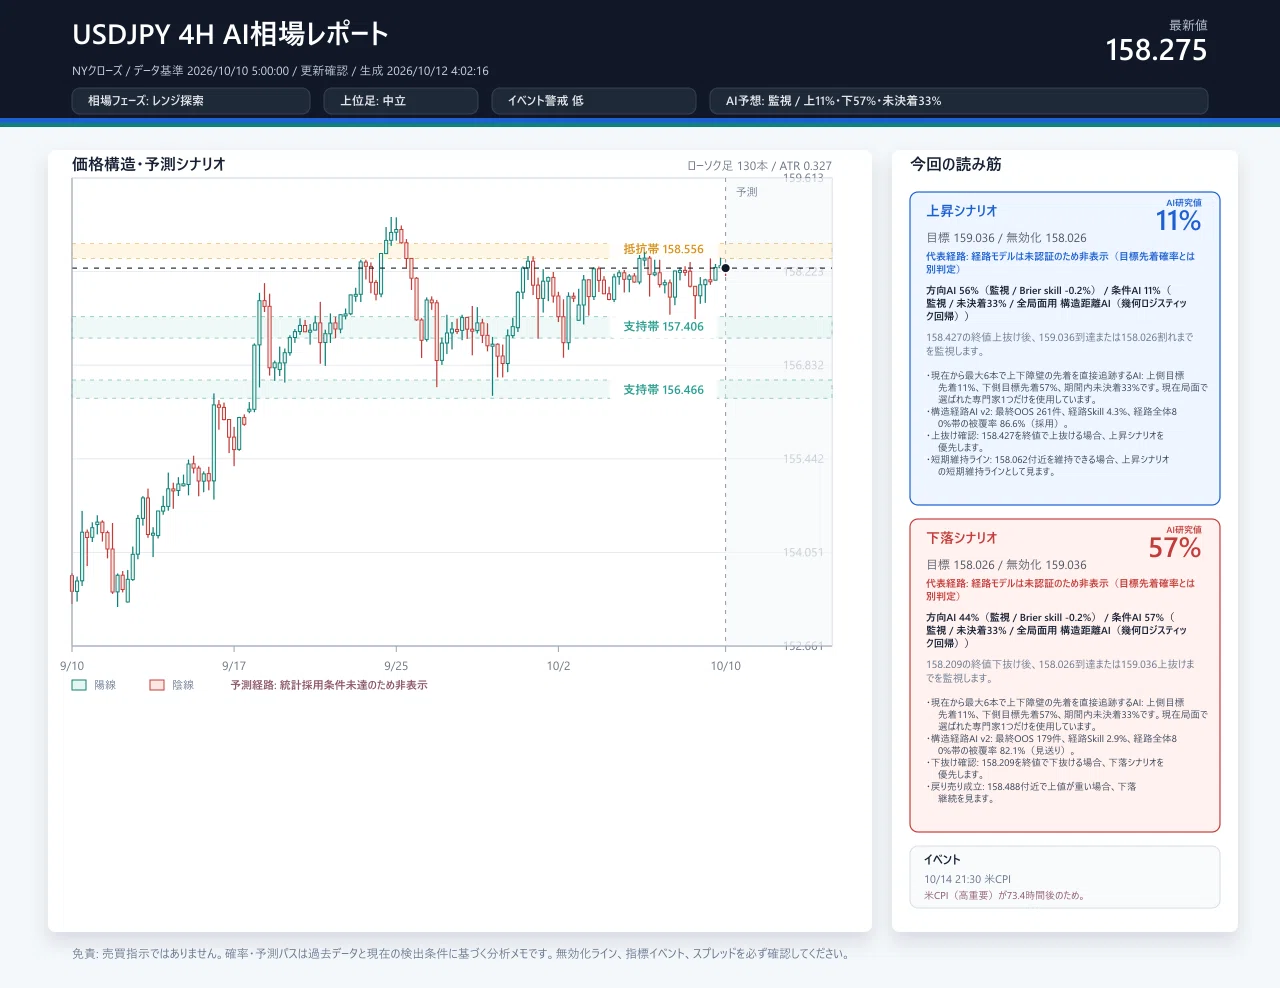Click the 下落シナリオ card title
1280x988 pixels.
pyautogui.click(x=961, y=538)
